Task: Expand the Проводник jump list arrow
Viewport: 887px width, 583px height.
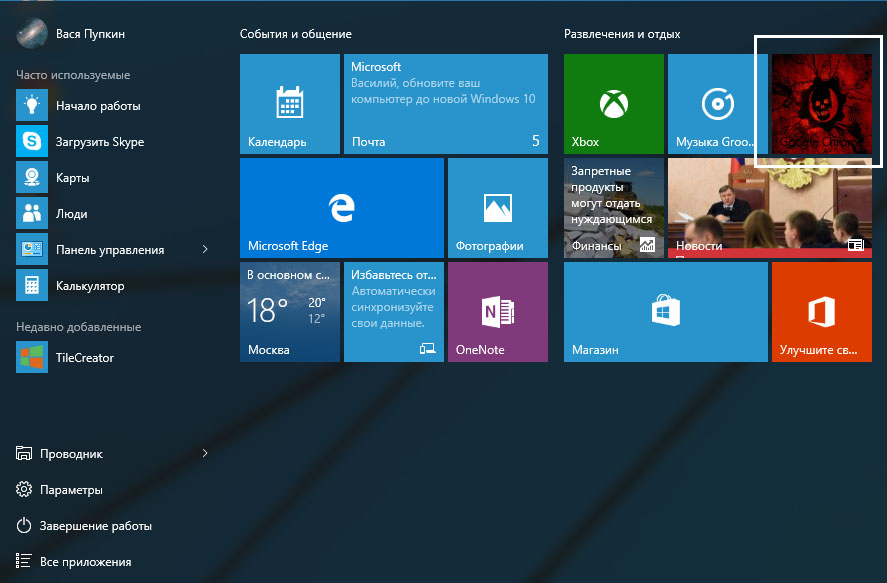Action: pyautogui.click(x=205, y=453)
